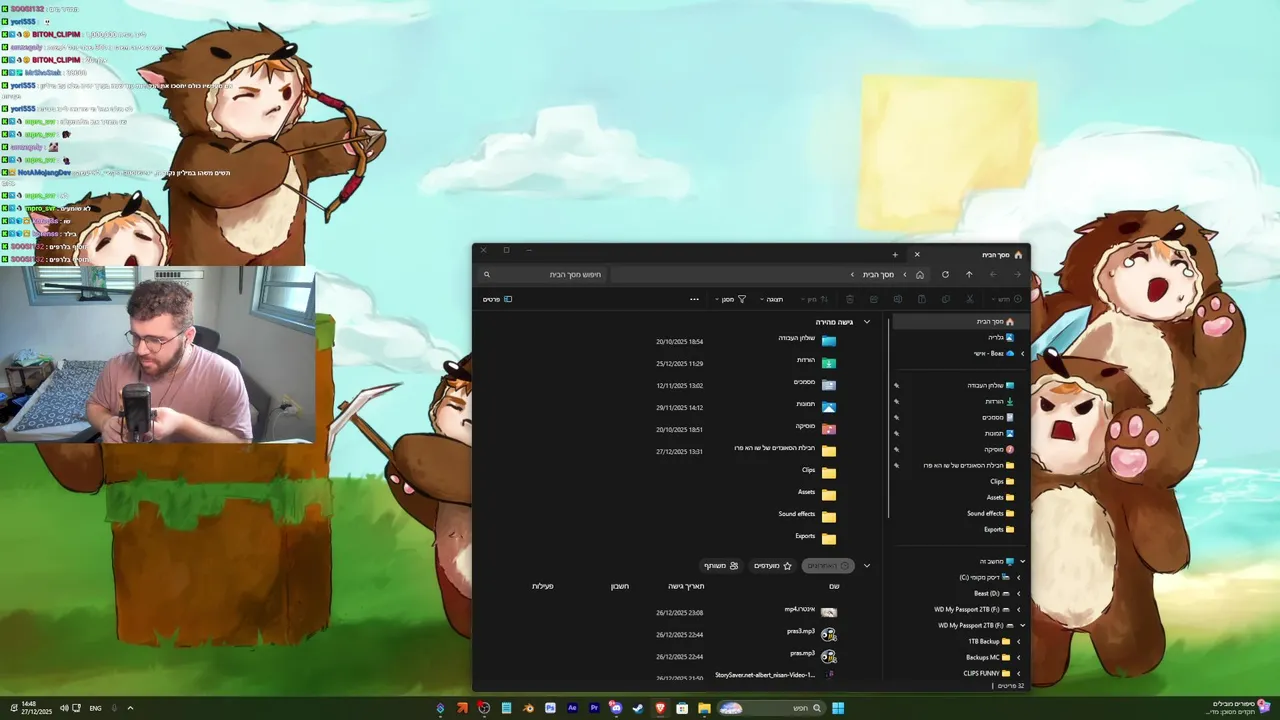1280x720 pixels.
Task: Unpin תמונות using its sidebar pin
Action: click(x=896, y=433)
